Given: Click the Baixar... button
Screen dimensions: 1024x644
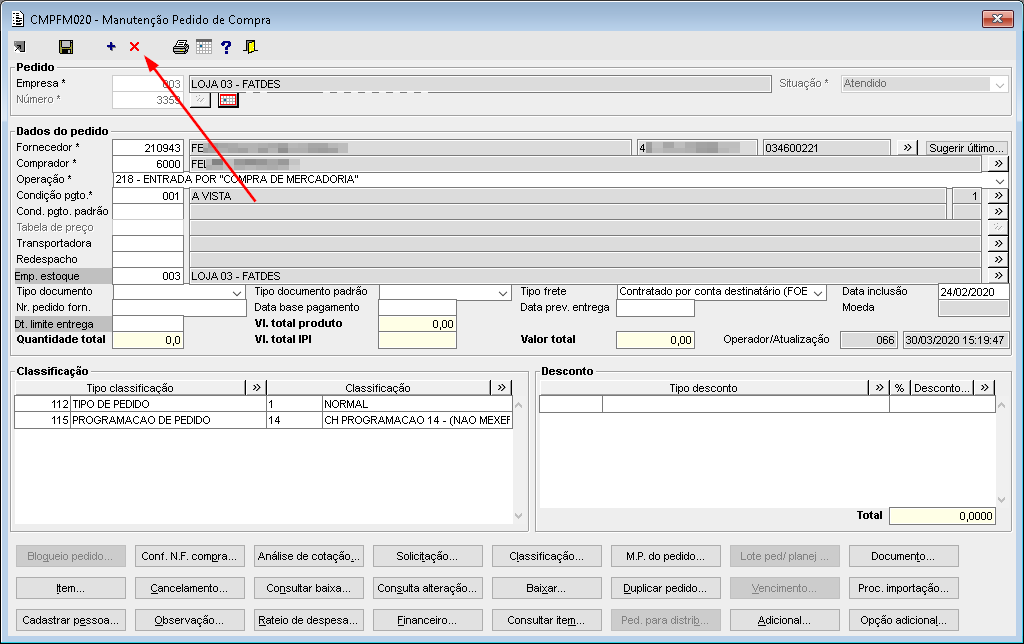Looking at the screenshot, I should point(547,588).
